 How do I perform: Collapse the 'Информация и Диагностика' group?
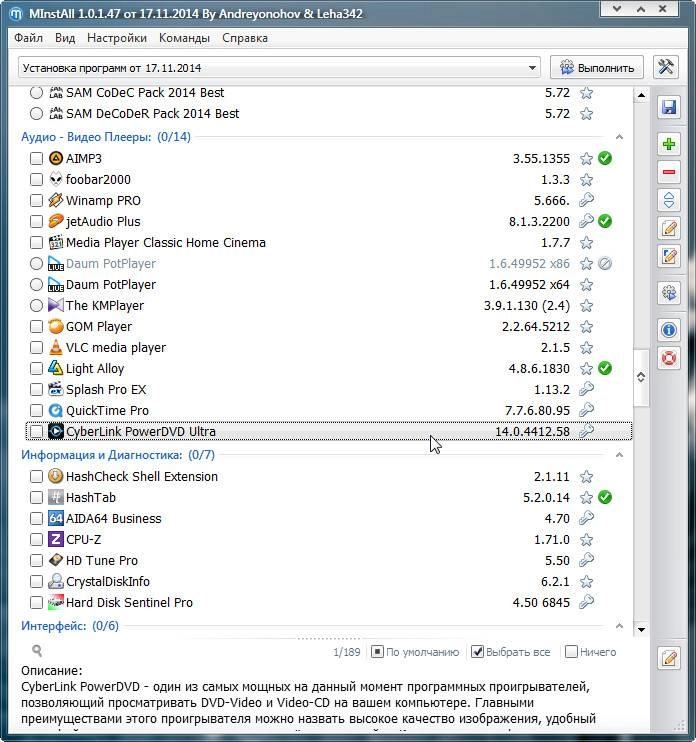619,455
